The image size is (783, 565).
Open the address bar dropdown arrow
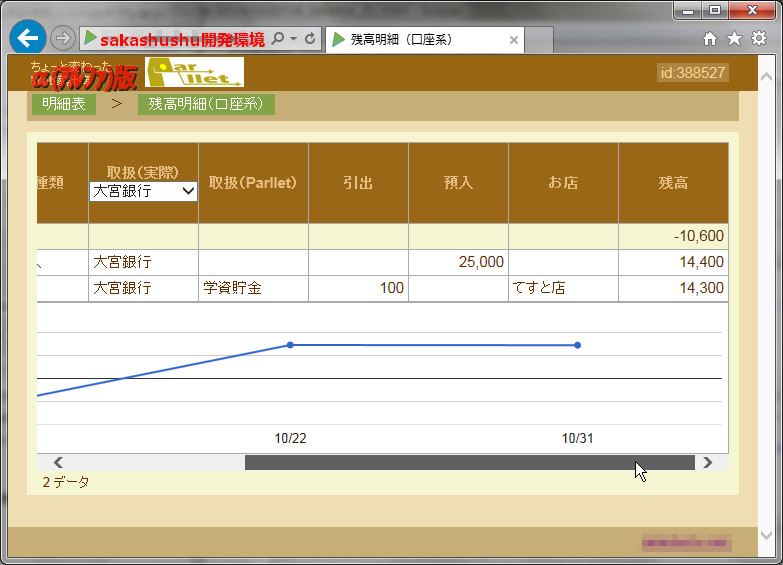click(x=294, y=39)
